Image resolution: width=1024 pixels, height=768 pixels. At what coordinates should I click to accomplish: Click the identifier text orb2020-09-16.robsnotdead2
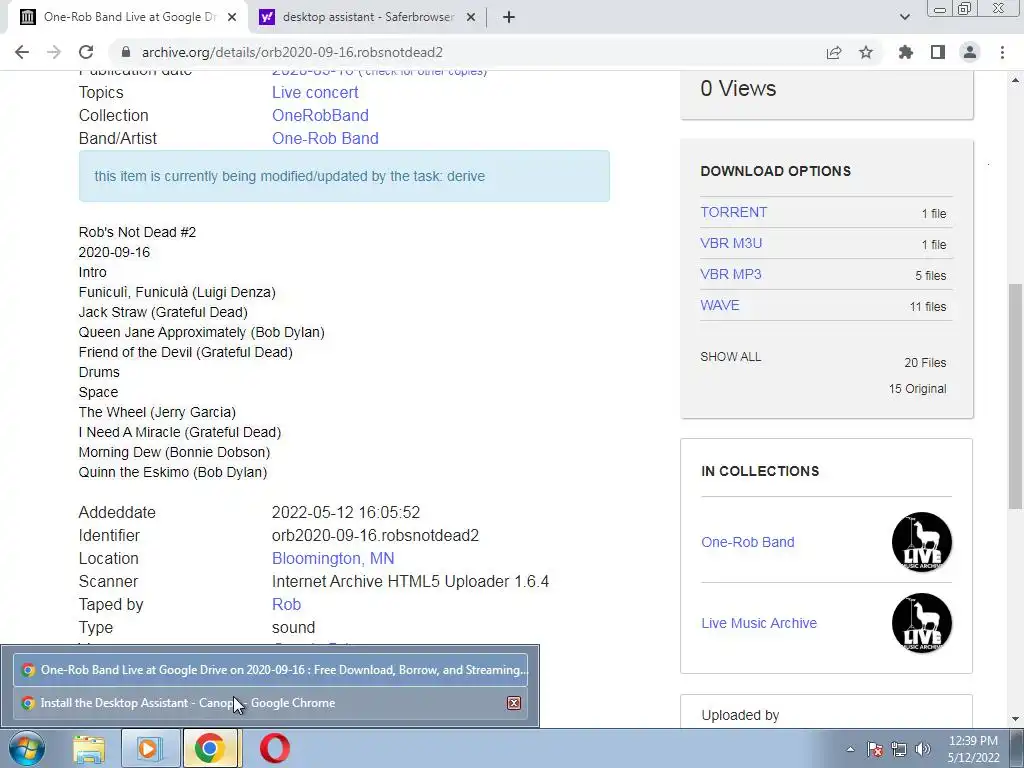coord(375,536)
